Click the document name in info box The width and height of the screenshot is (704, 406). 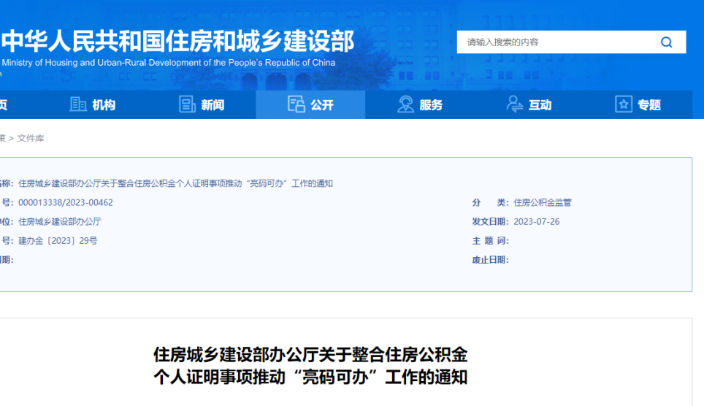[x=176, y=183]
